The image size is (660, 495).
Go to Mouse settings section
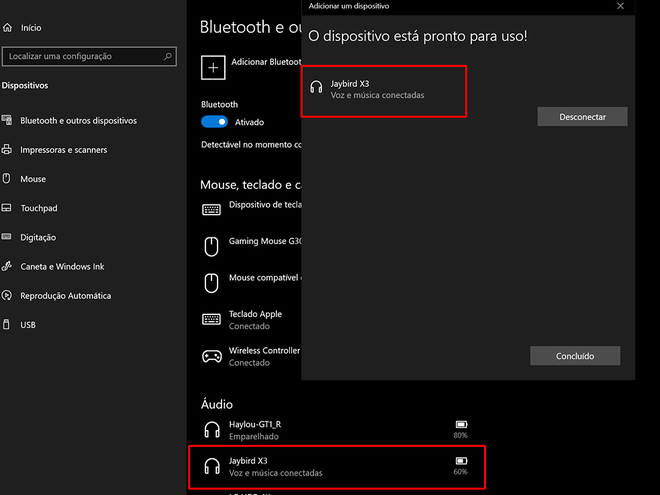point(33,179)
